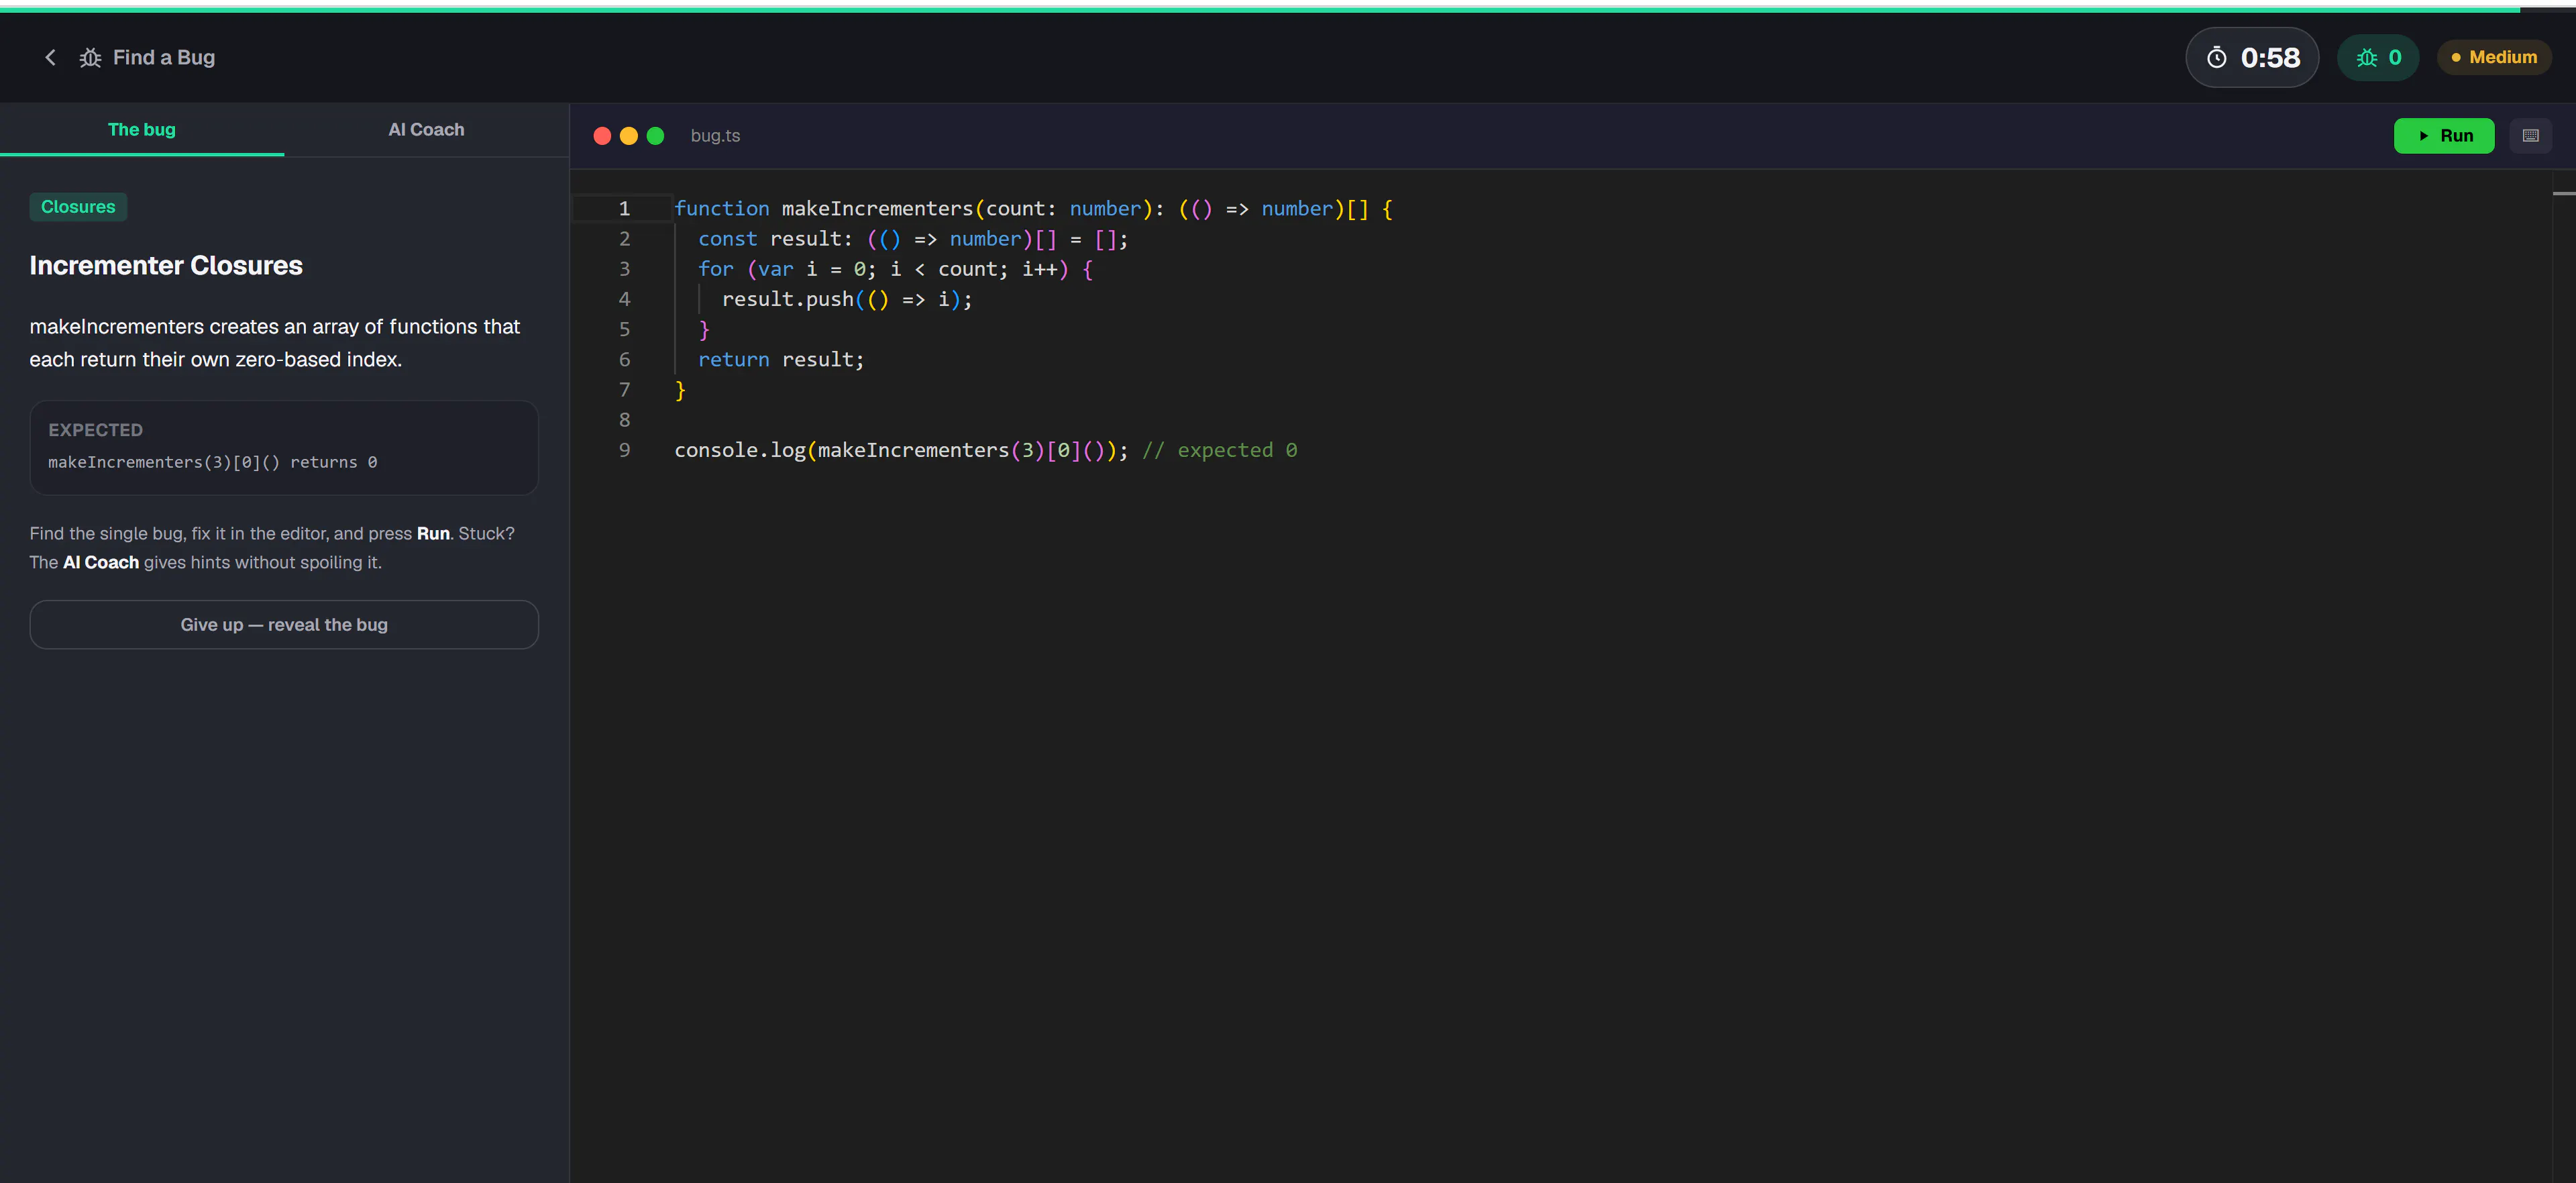Run the code with the Run button
This screenshot has width=2576, height=1183.
2443,136
